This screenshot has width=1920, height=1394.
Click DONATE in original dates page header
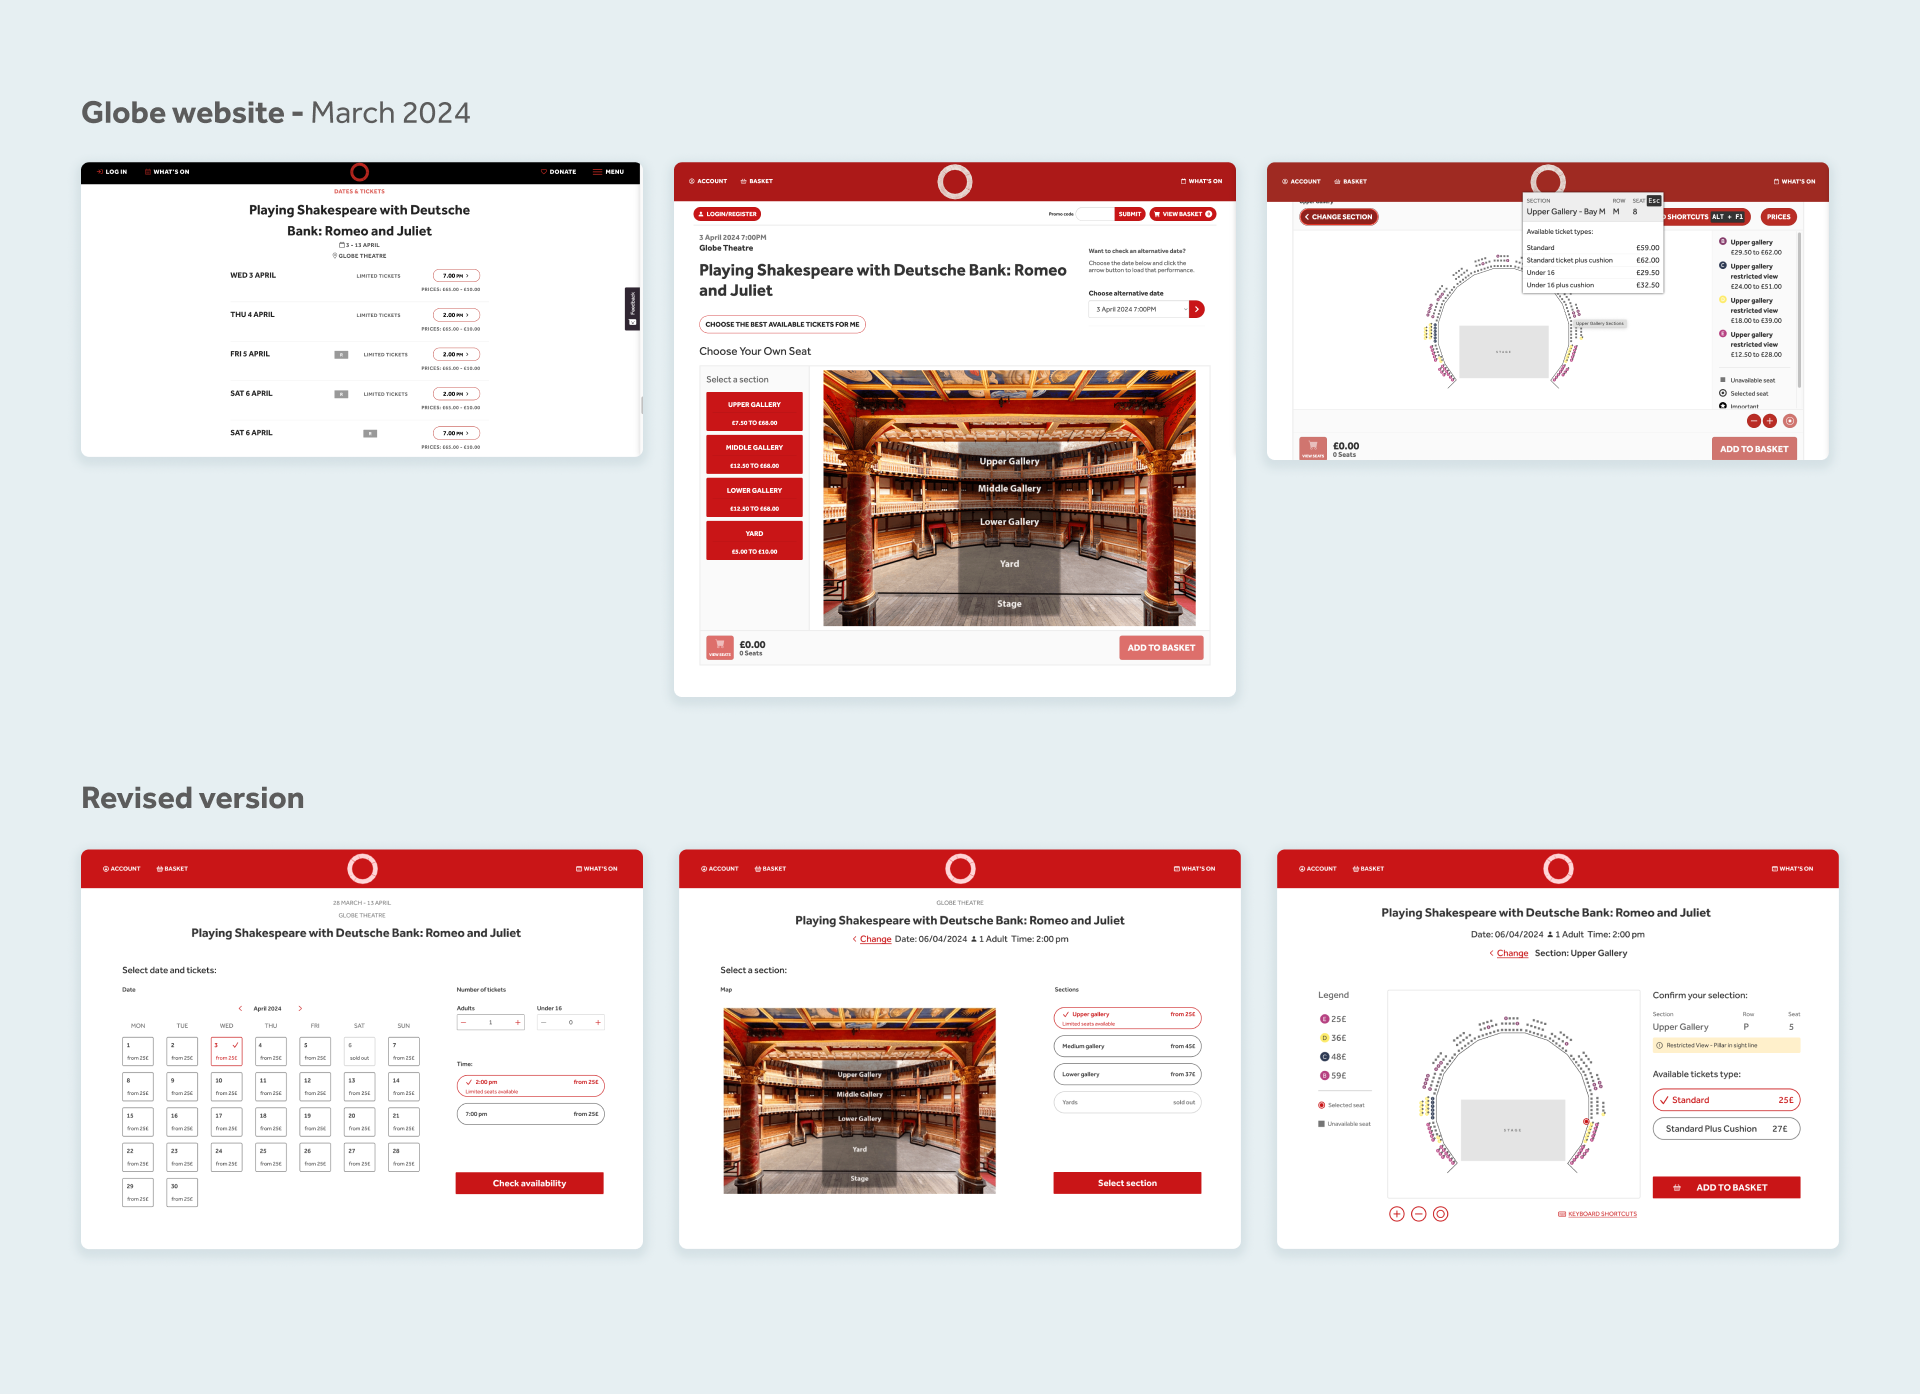tap(558, 172)
